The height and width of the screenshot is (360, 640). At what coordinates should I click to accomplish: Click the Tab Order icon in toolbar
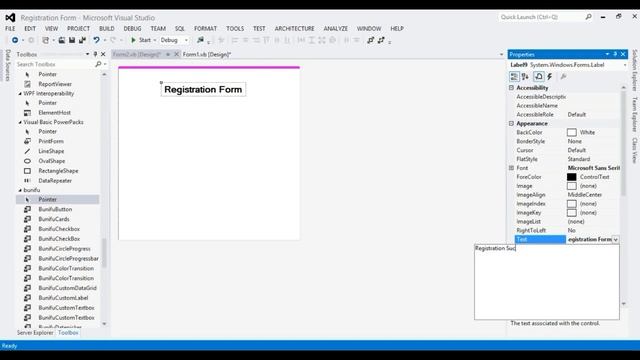371,40
